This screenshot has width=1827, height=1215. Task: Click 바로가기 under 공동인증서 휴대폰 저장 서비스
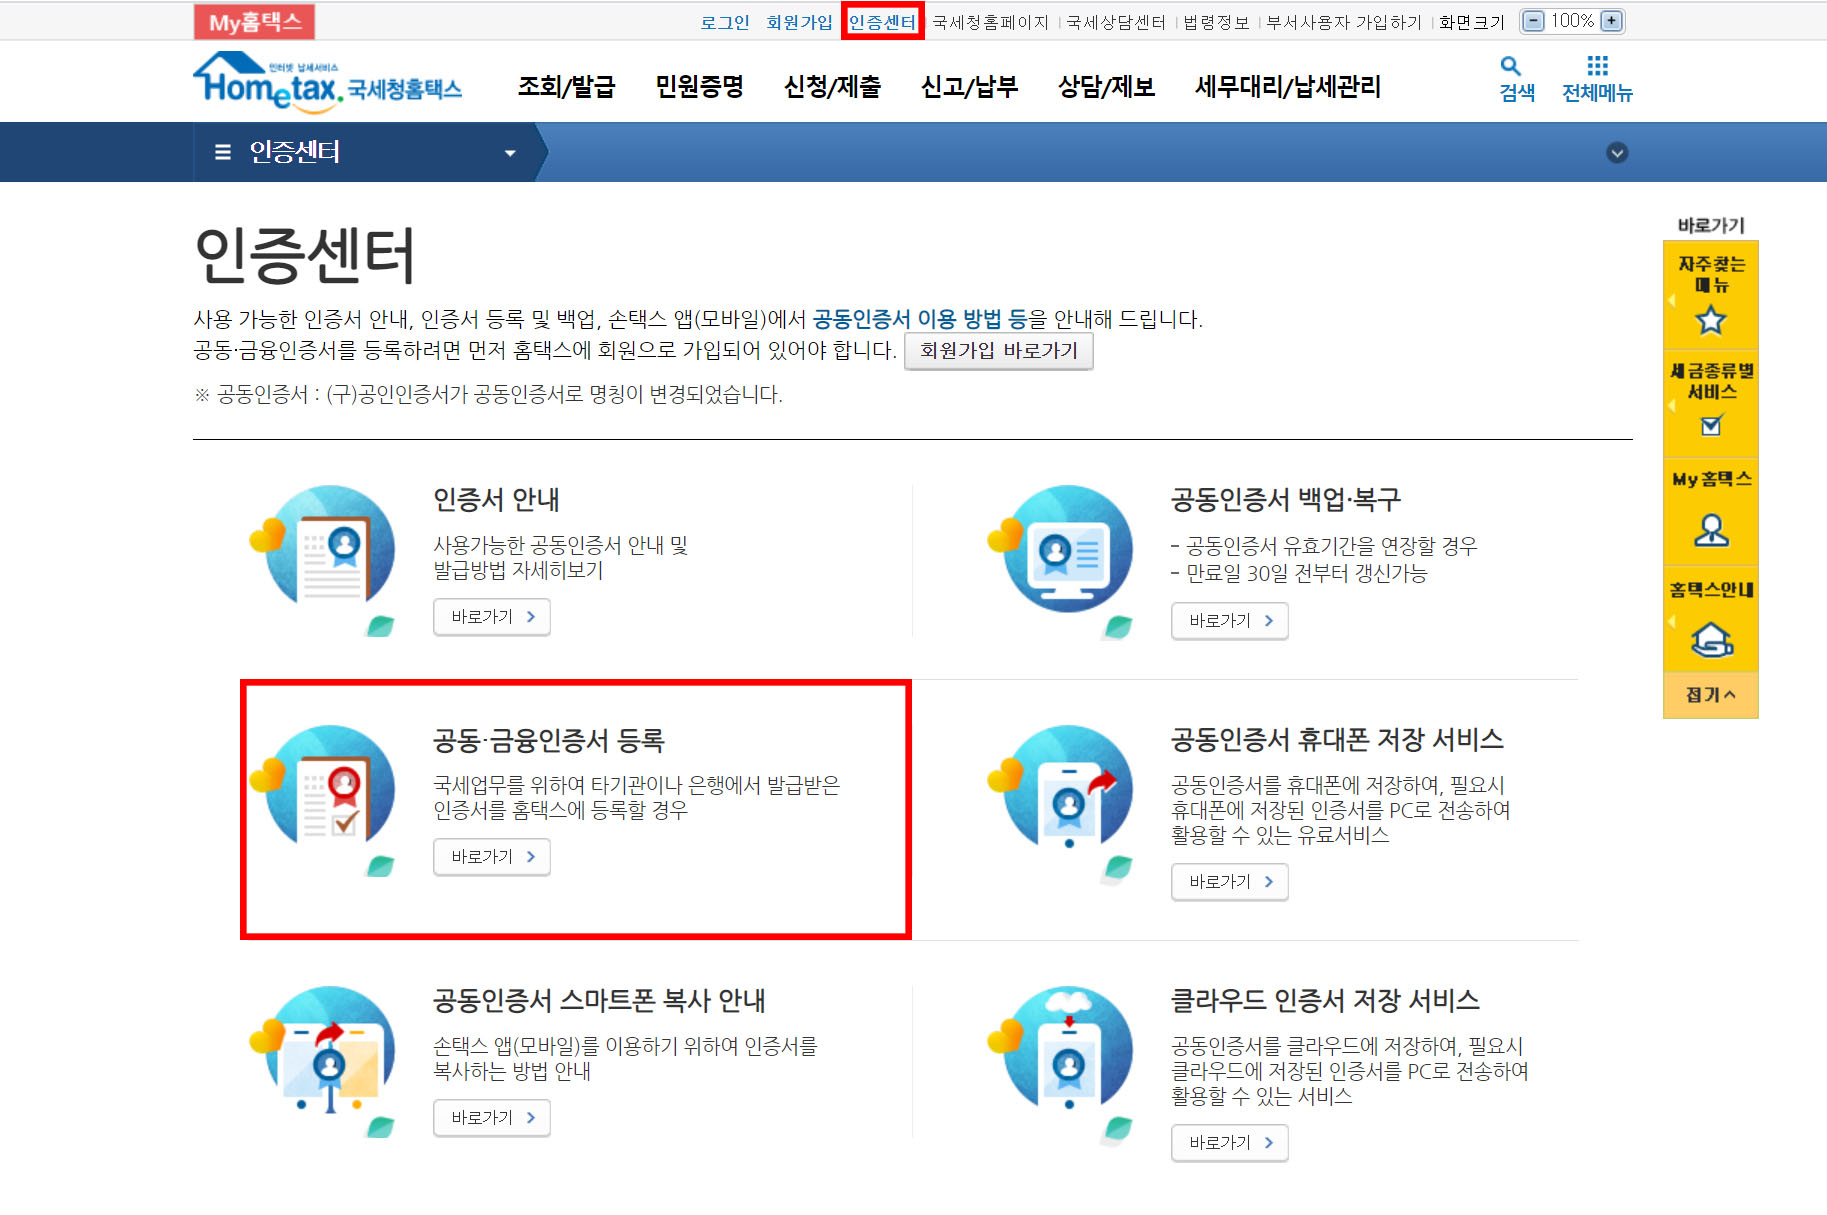(1230, 882)
